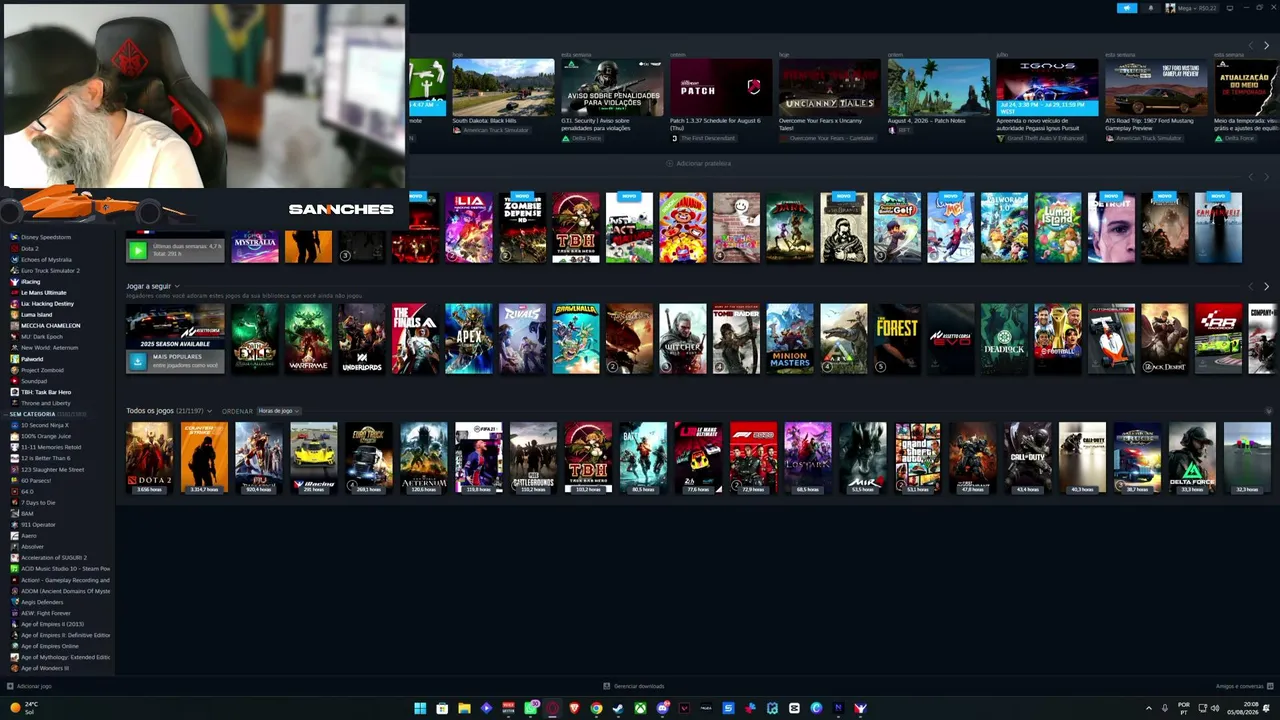Select 'Project Zomboid' in sidebar list
1280x720 pixels.
(43, 370)
